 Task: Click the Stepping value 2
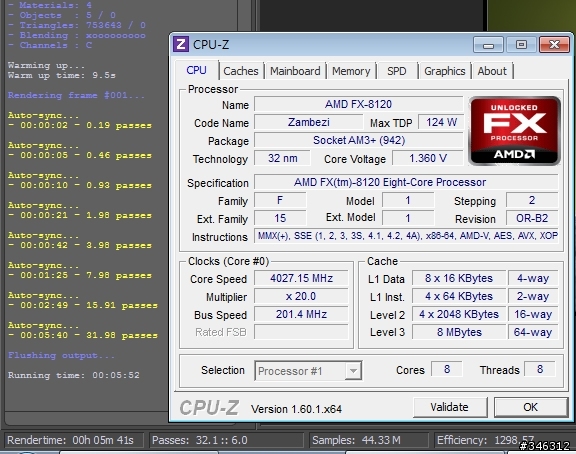(x=532, y=200)
